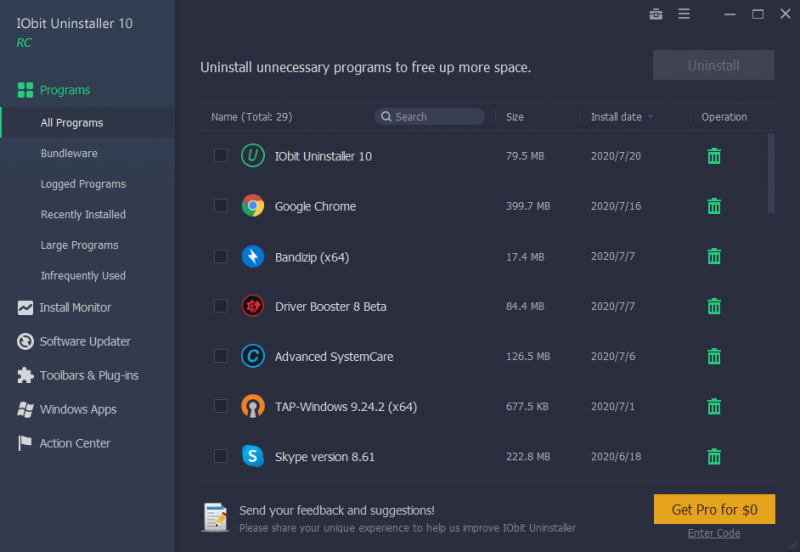Viewport: 800px width, 552px height.
Task: Tick the Bandizip (x64) checkbox
Action: click(x=220, y=256)
